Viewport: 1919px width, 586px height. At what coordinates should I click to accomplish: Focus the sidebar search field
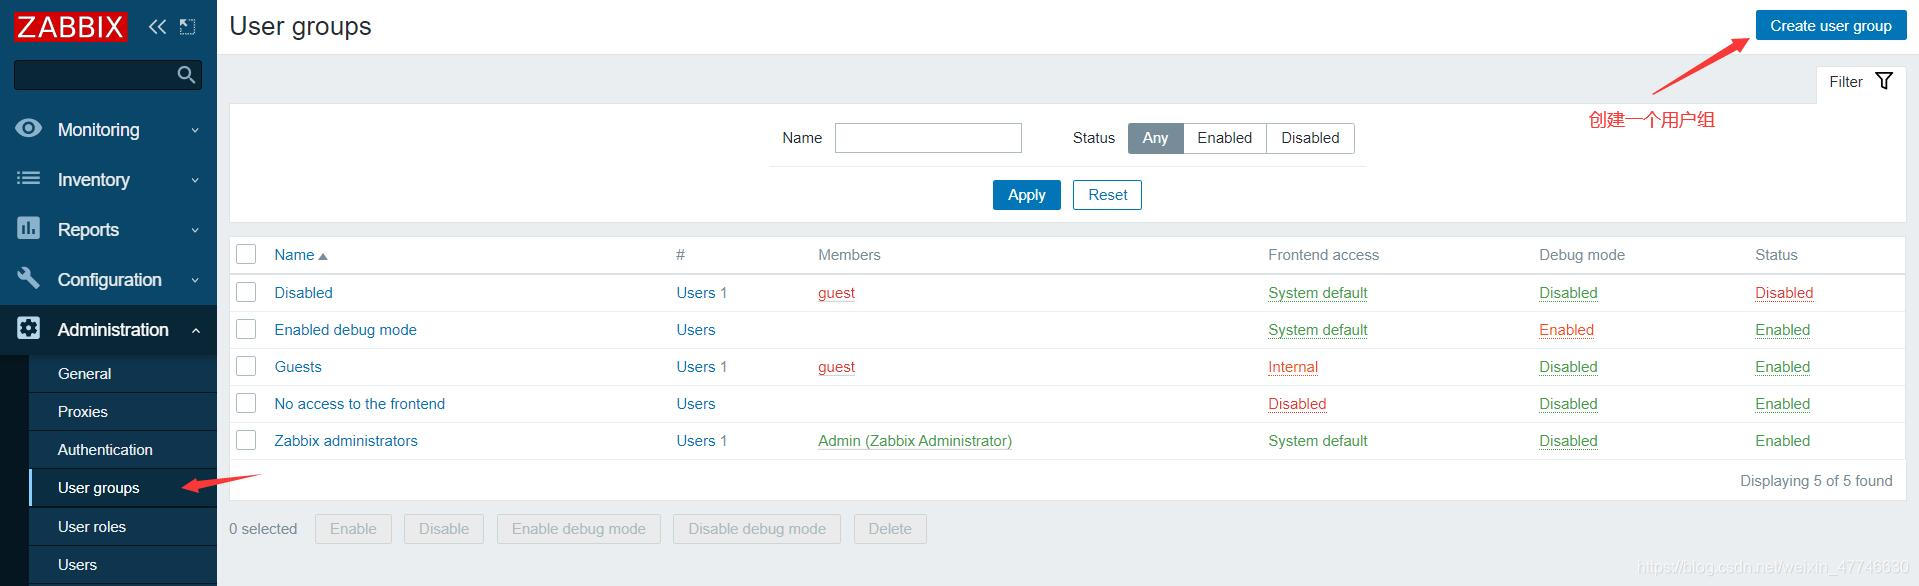coord(108,75)
